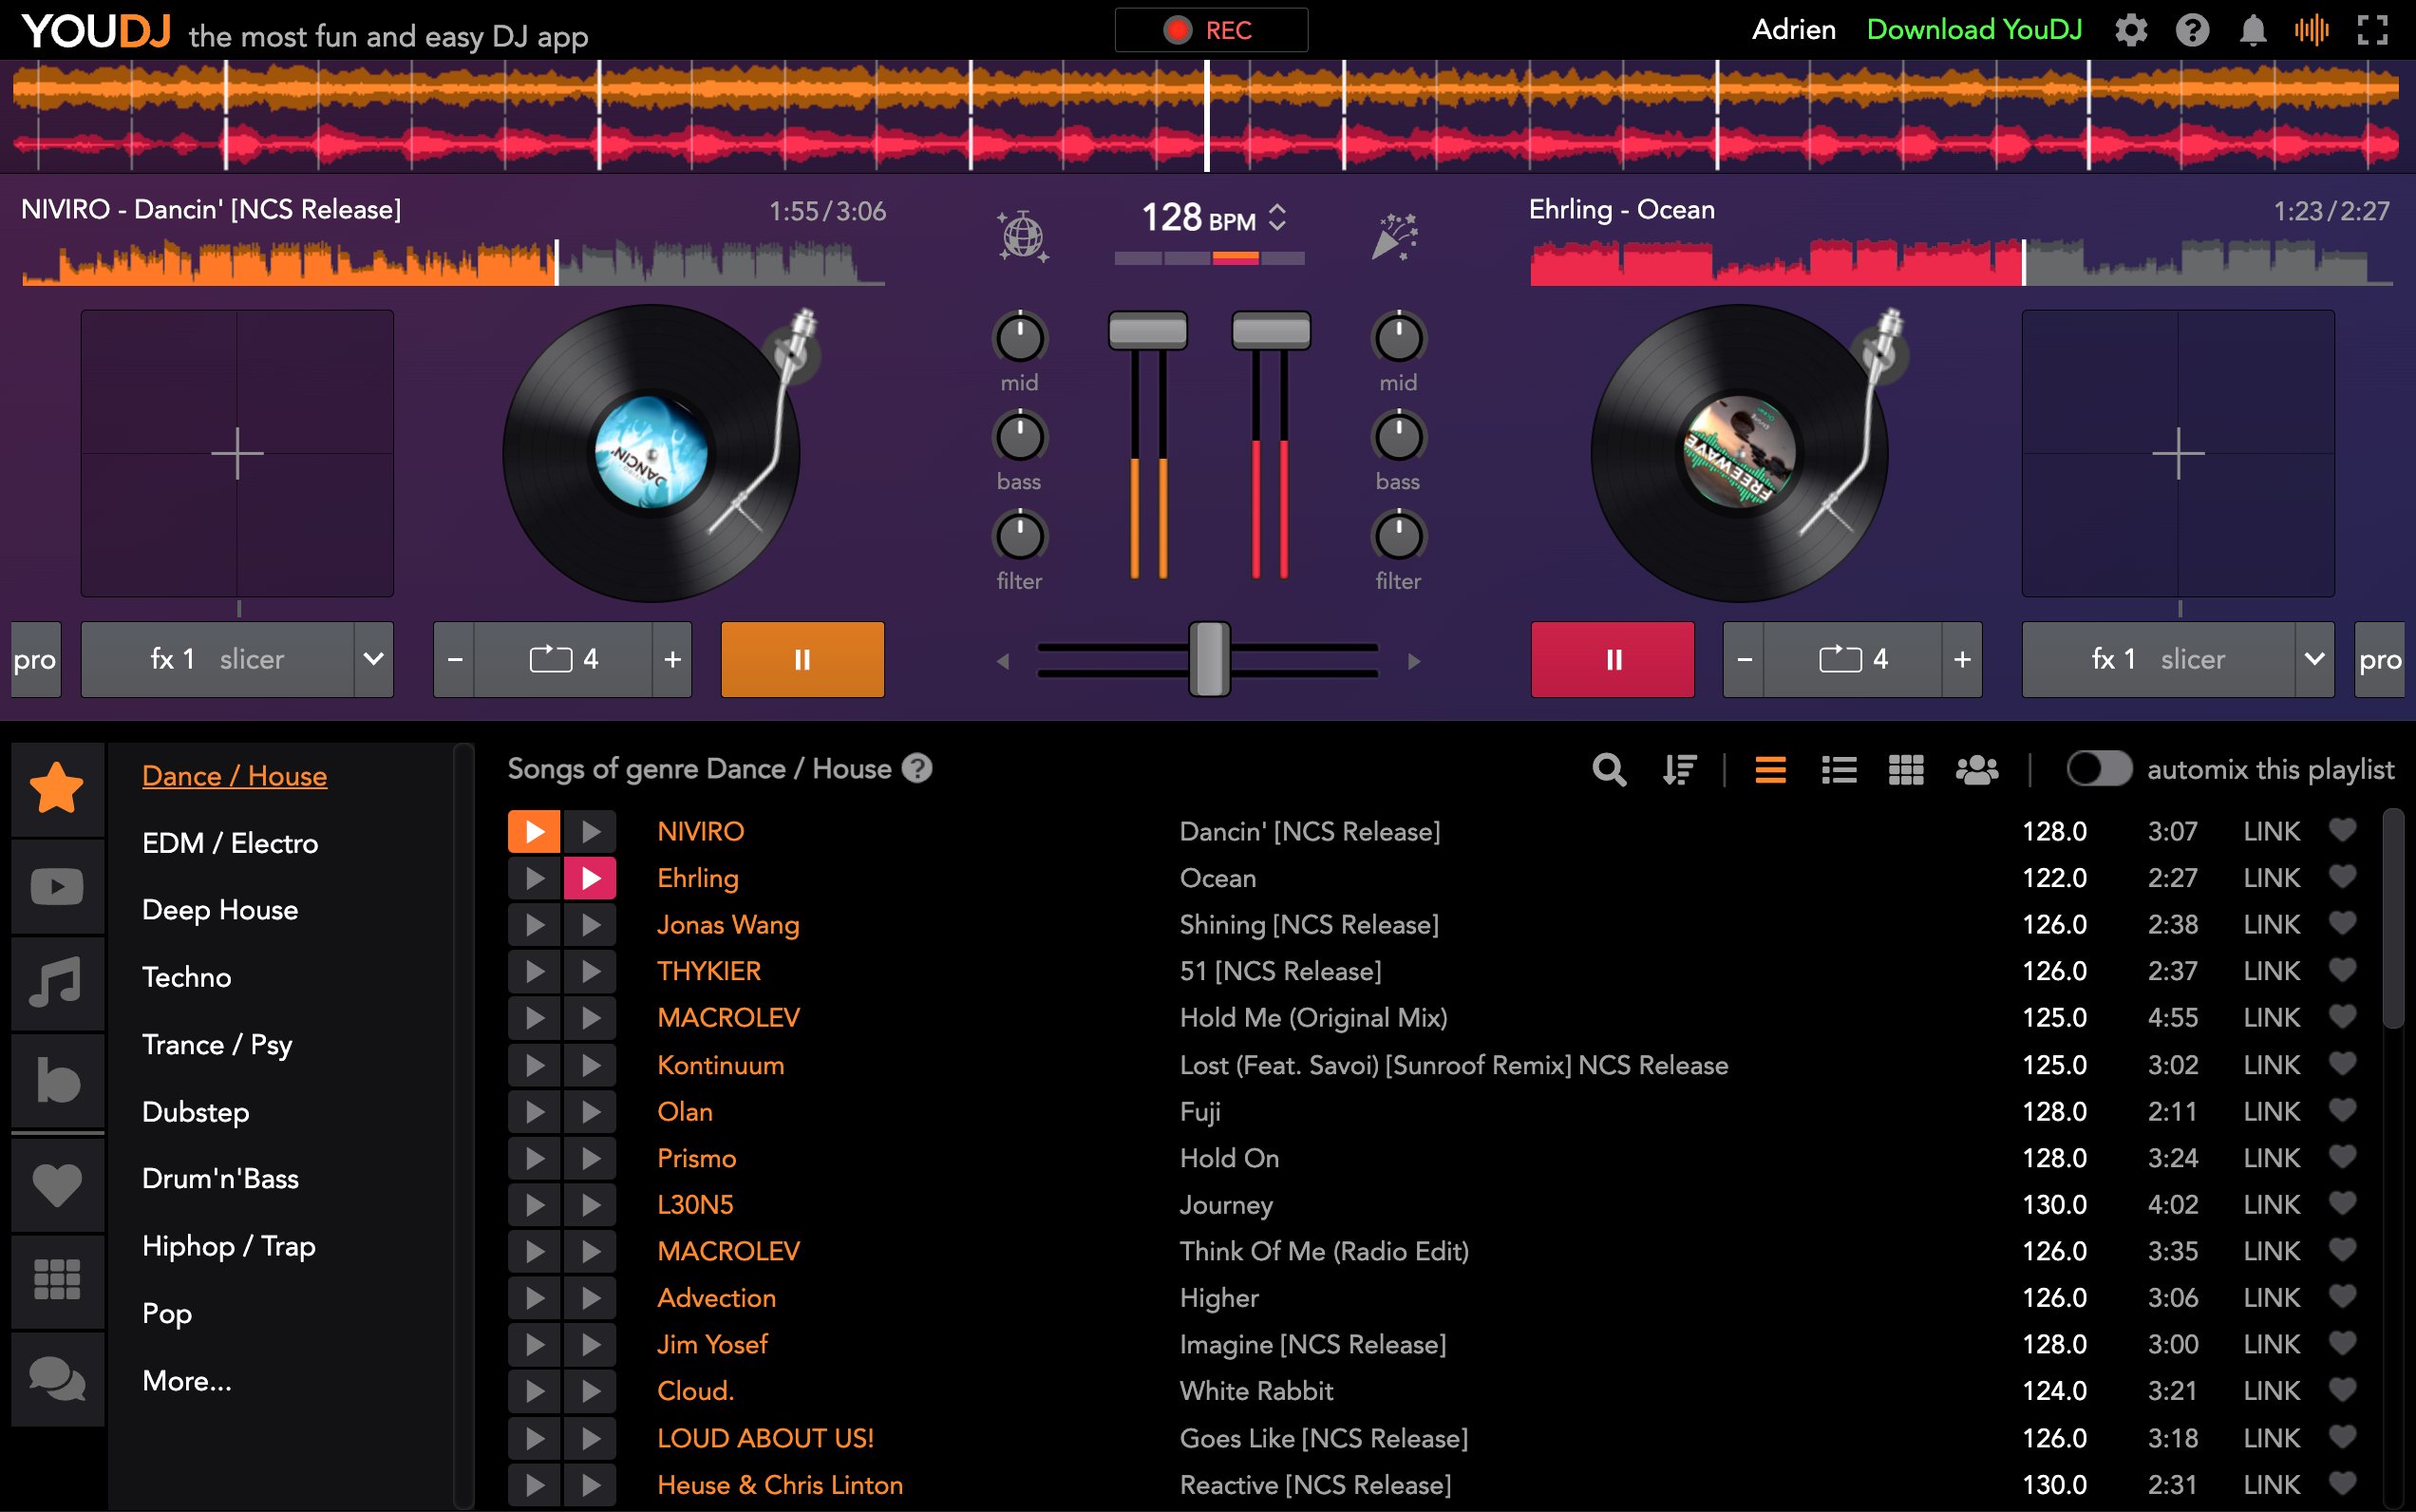
Task: Open the music note library icon
Action: [57, 982]
